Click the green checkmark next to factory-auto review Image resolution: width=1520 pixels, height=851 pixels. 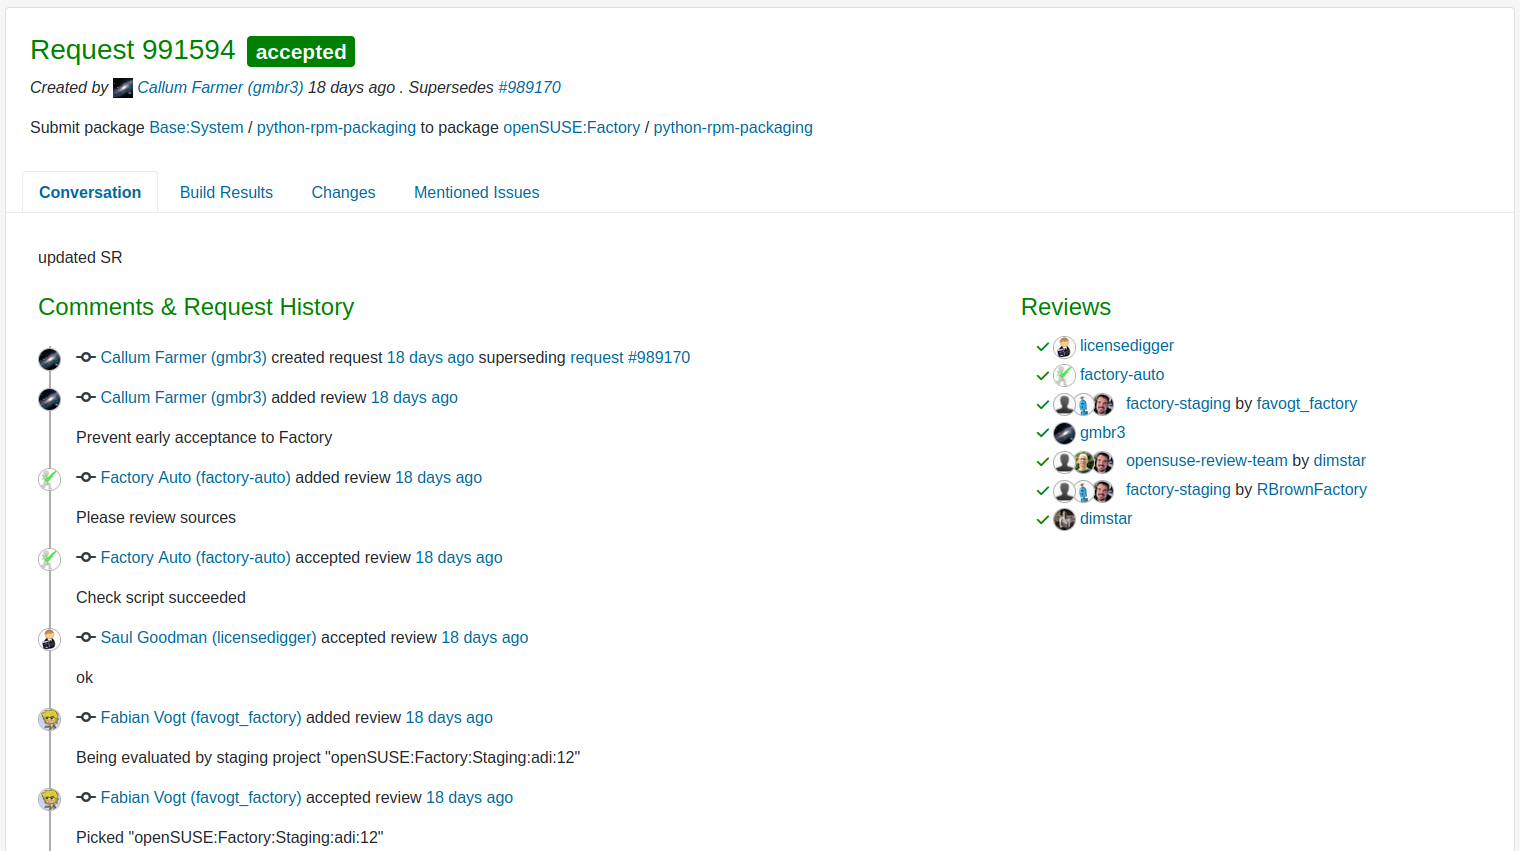click(1042, 375)
